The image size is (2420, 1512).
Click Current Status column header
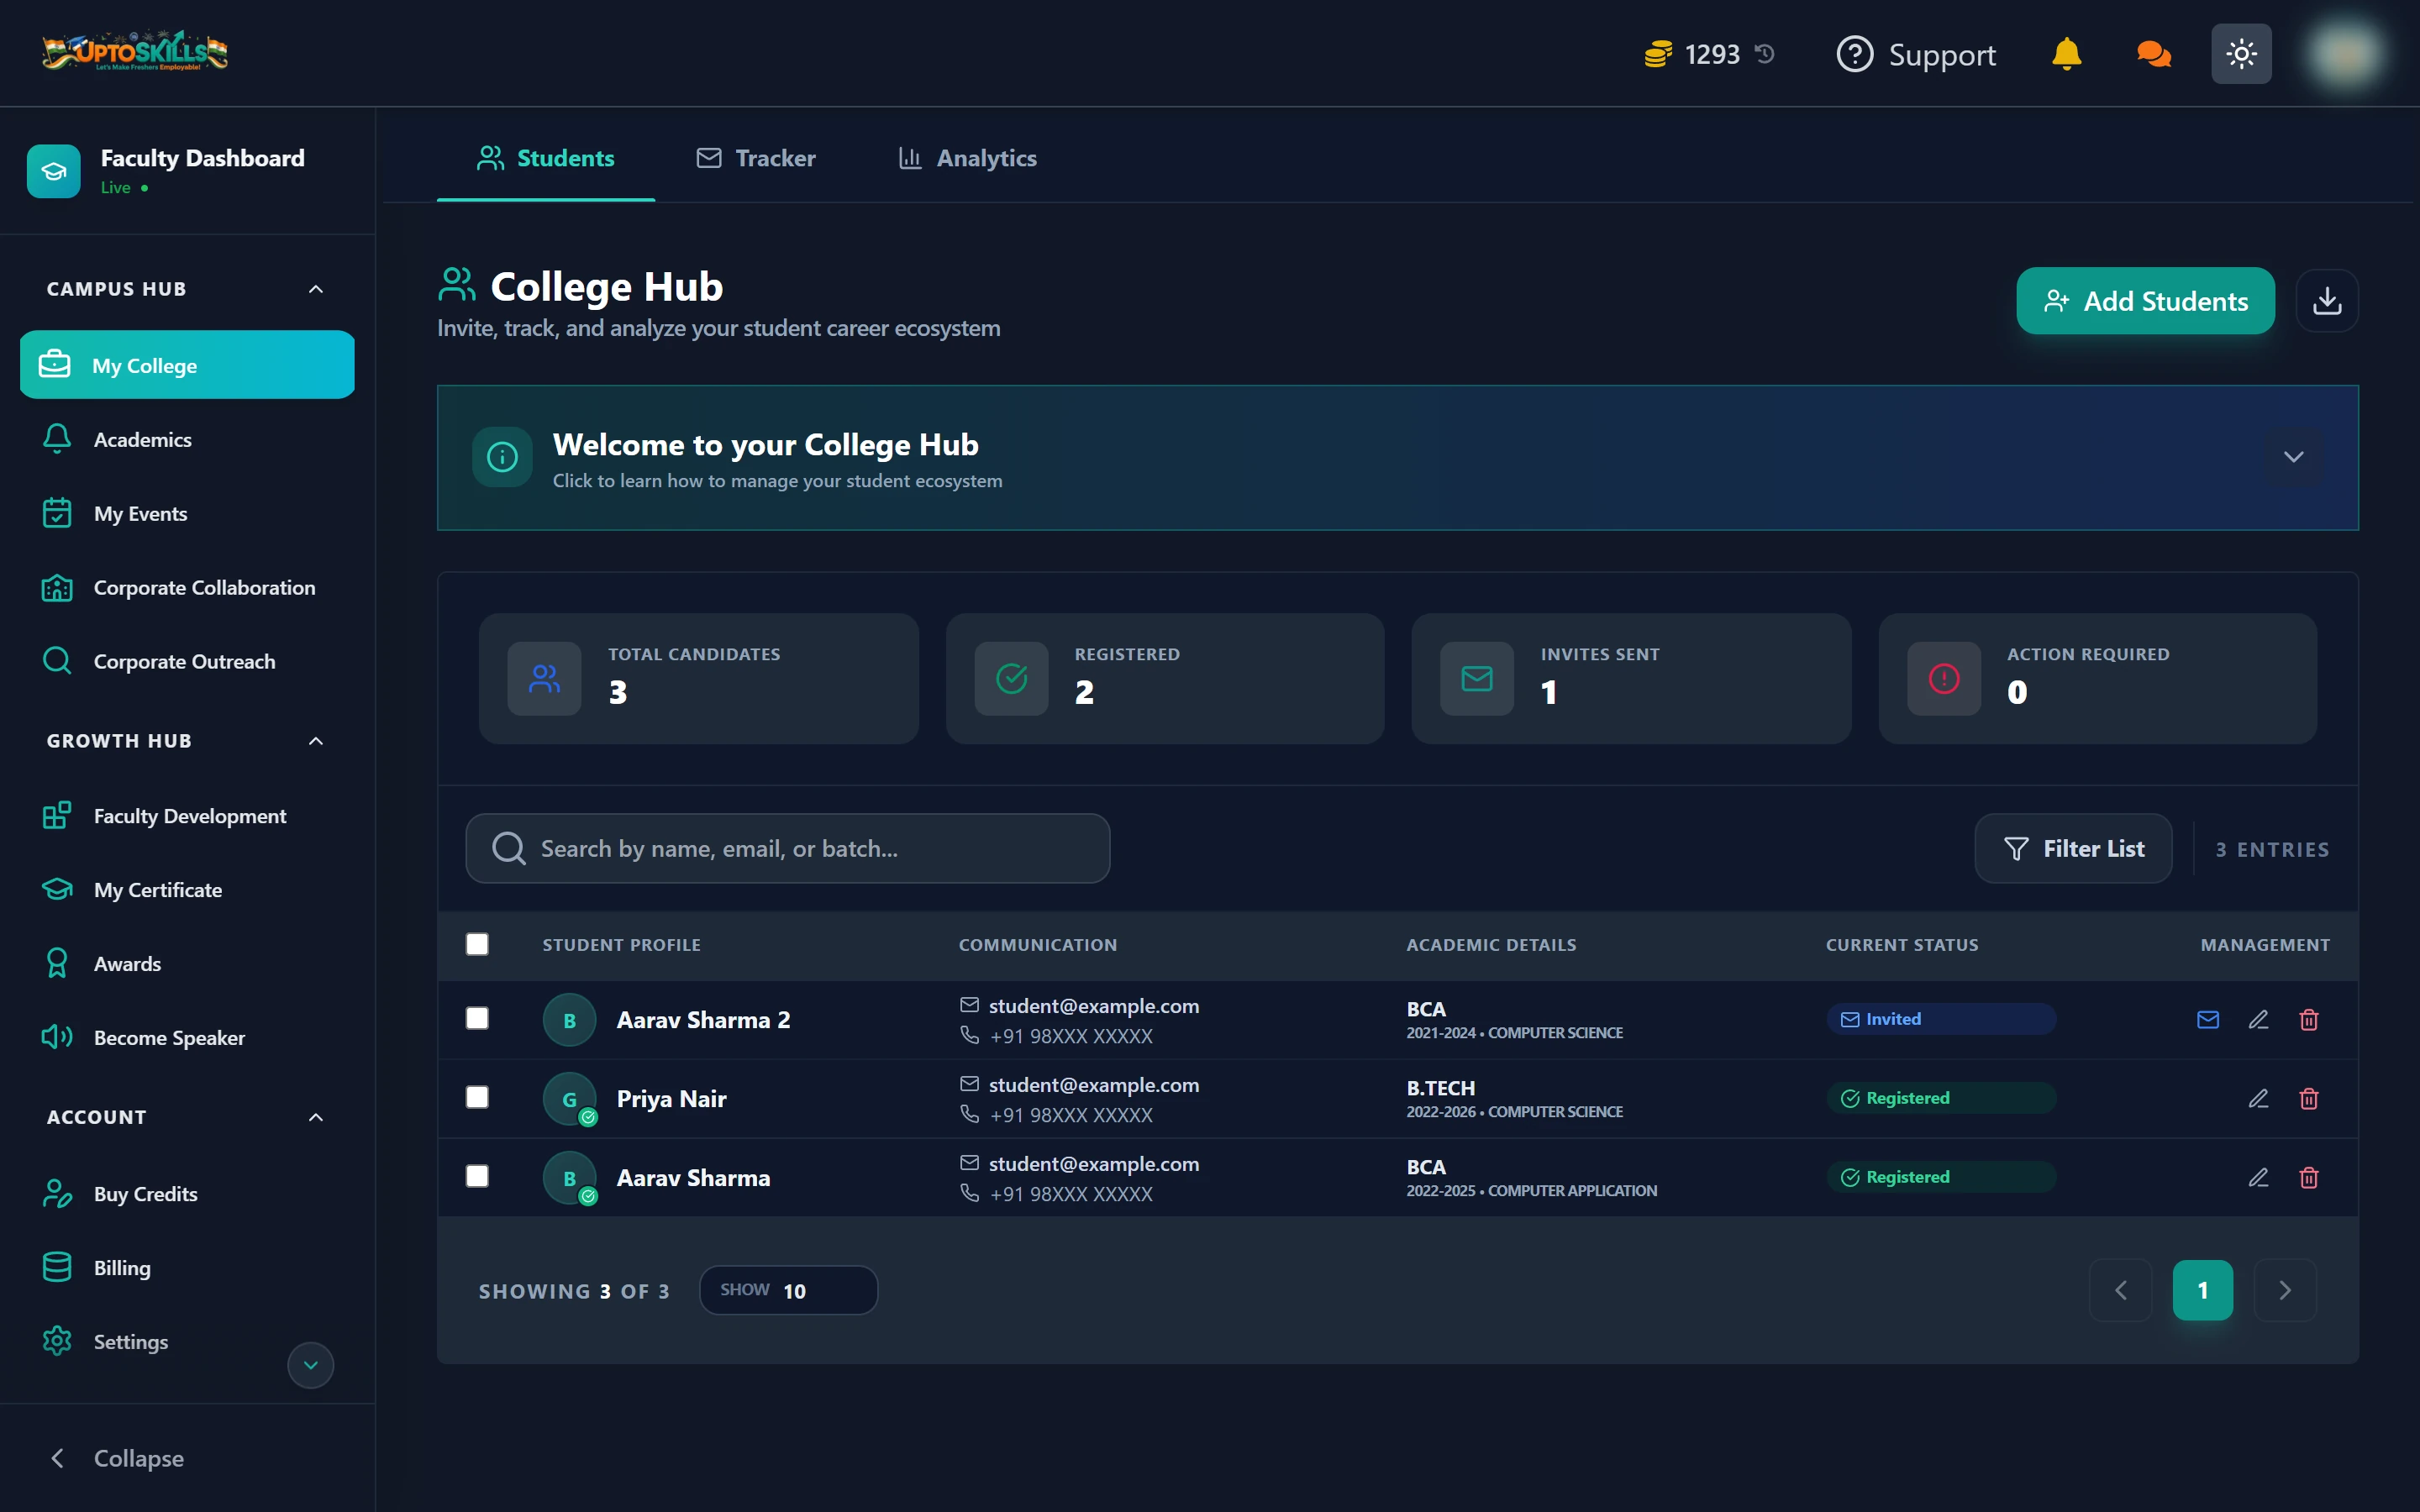pyautogui.click(x=1902, y=945)
